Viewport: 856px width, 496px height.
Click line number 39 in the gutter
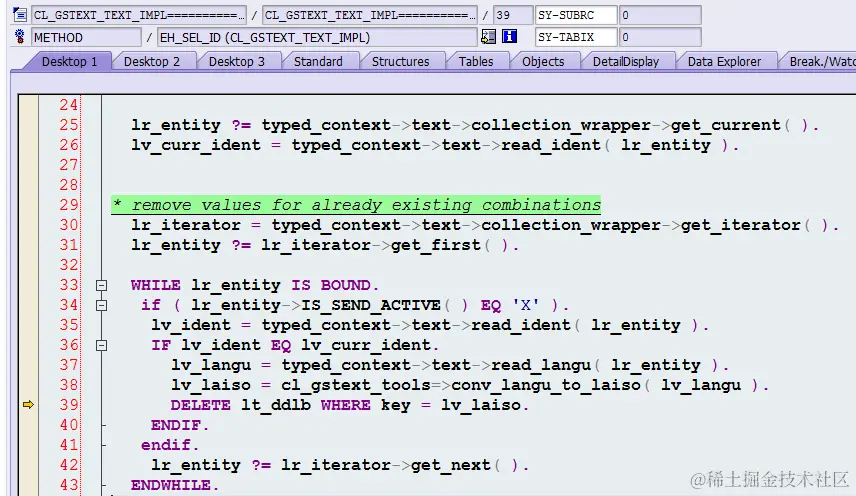69,405
